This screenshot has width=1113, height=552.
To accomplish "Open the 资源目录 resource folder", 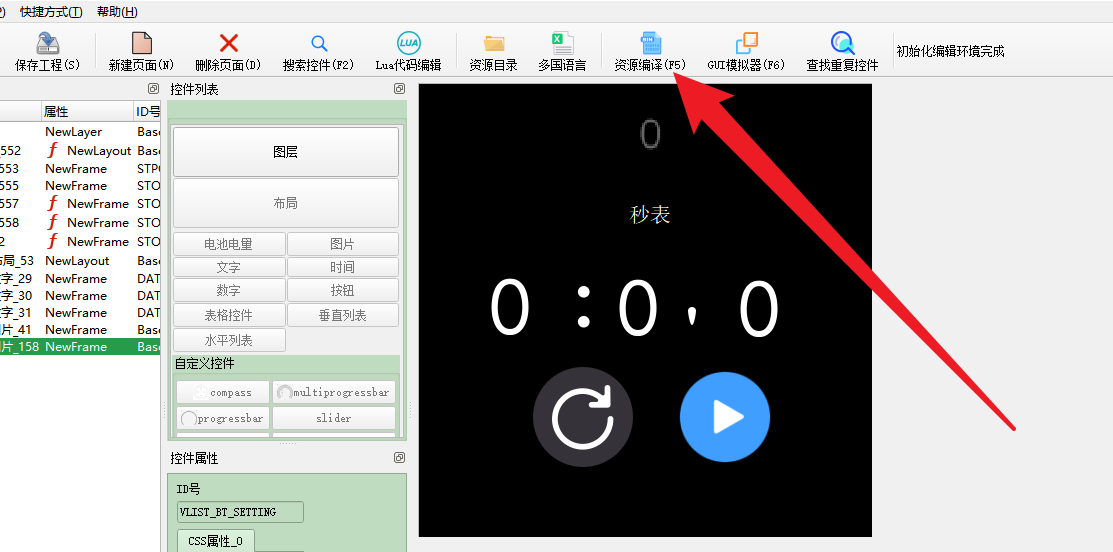I will tap(493, 51).
